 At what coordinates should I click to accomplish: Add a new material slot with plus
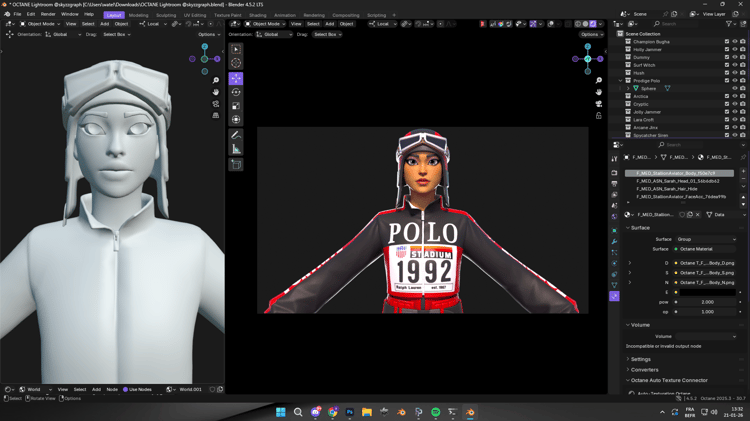tap(743, 171)
